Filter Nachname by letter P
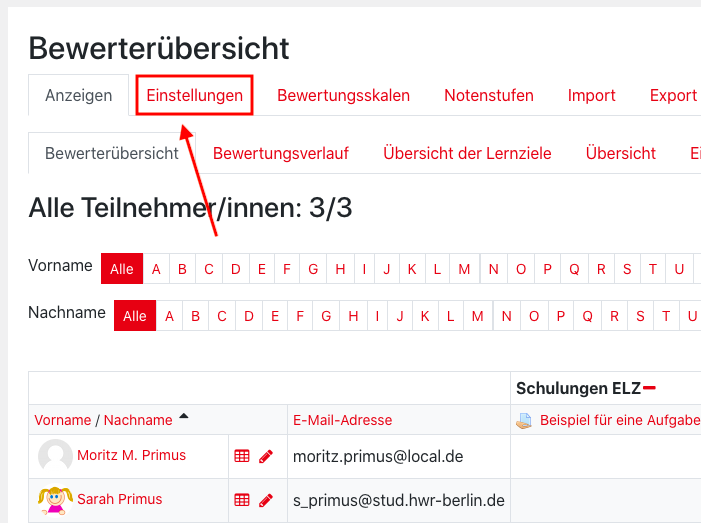701x523 pixels. [560, 317]
